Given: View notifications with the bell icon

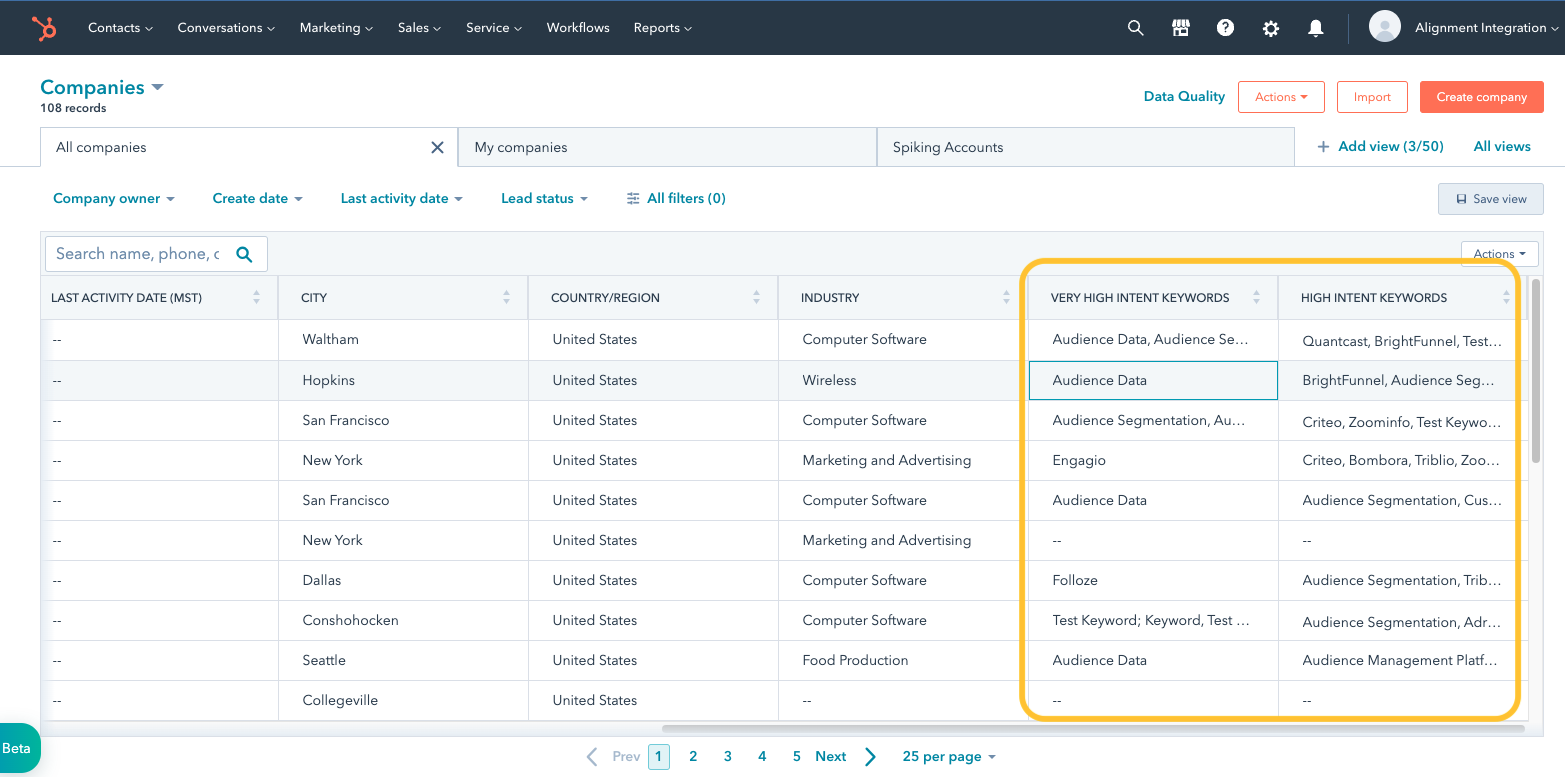Looking at the screenshot, I should [1316, 28].
